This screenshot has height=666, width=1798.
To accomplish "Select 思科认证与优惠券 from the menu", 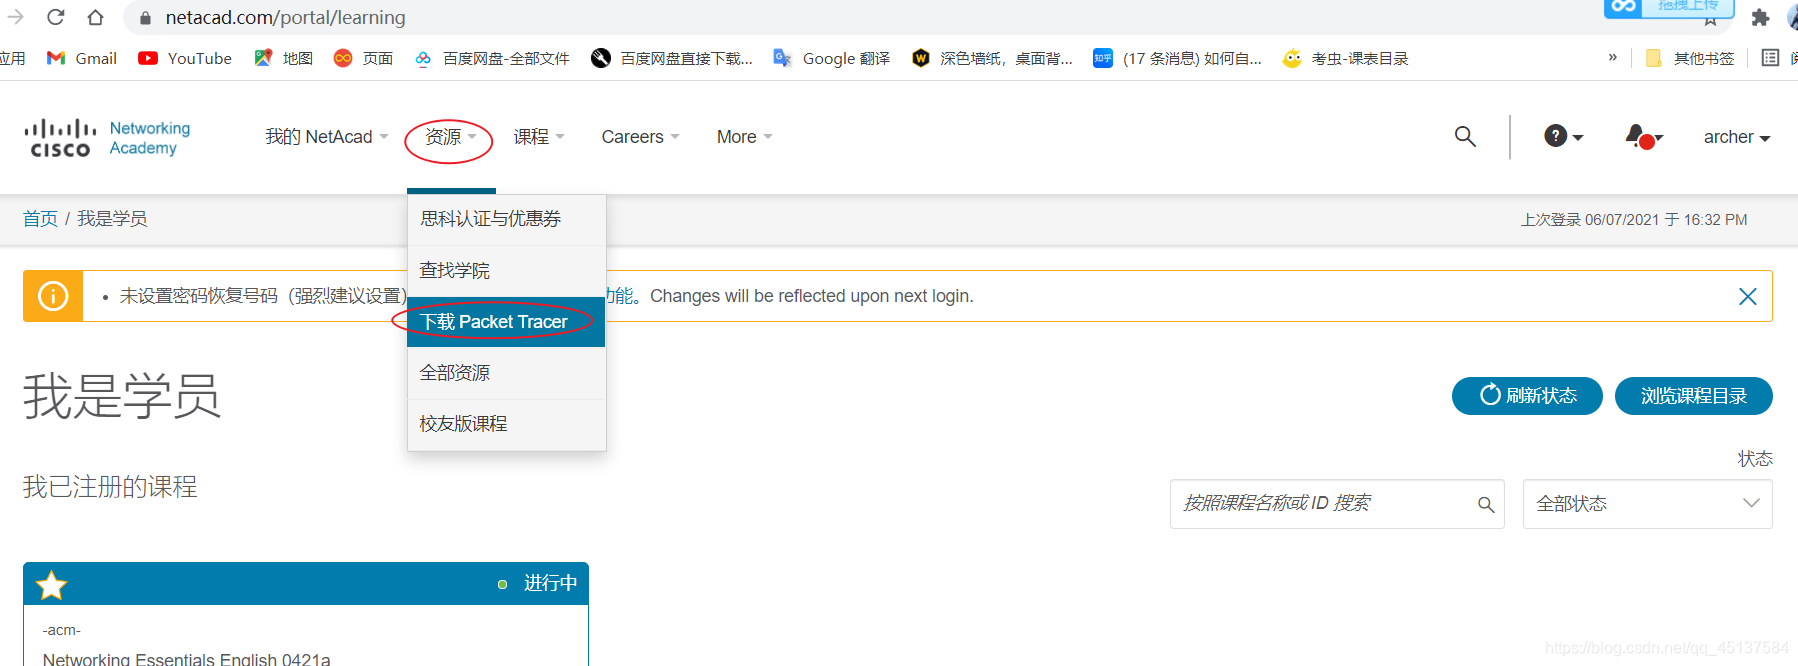I will (506, 219).
